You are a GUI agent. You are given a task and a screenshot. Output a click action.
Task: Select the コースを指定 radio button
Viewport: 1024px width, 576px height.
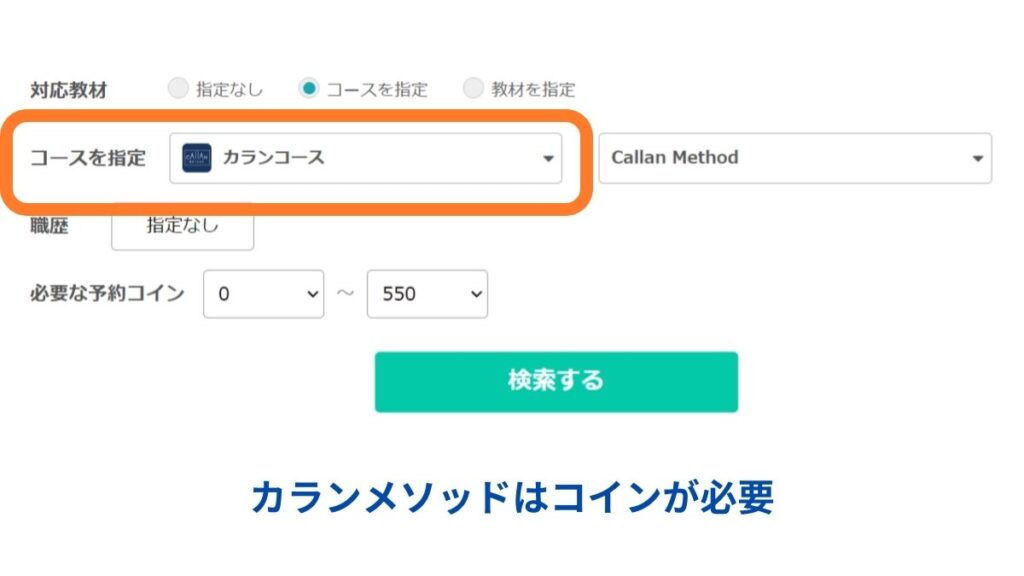pyautogui.click(x=309, y=88)
